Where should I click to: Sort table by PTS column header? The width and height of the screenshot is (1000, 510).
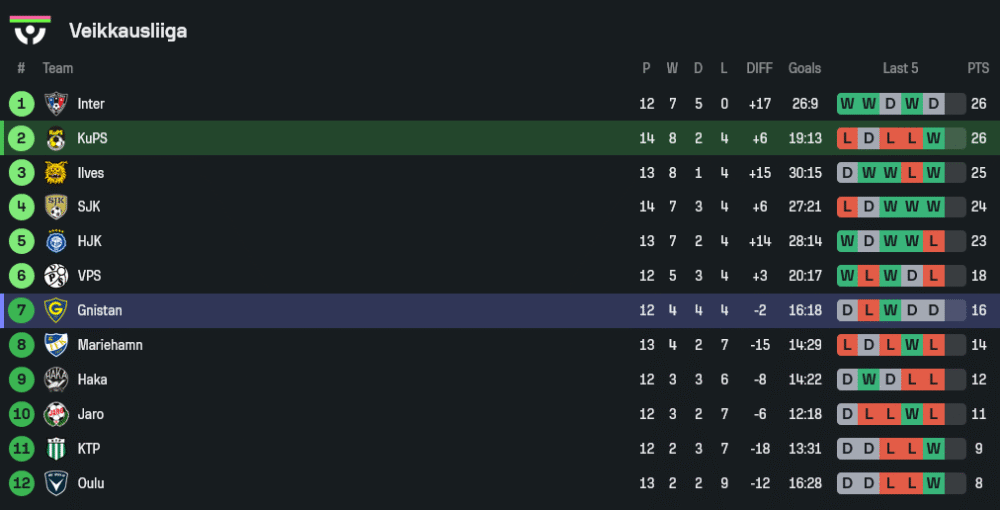(x=977, y=68)
